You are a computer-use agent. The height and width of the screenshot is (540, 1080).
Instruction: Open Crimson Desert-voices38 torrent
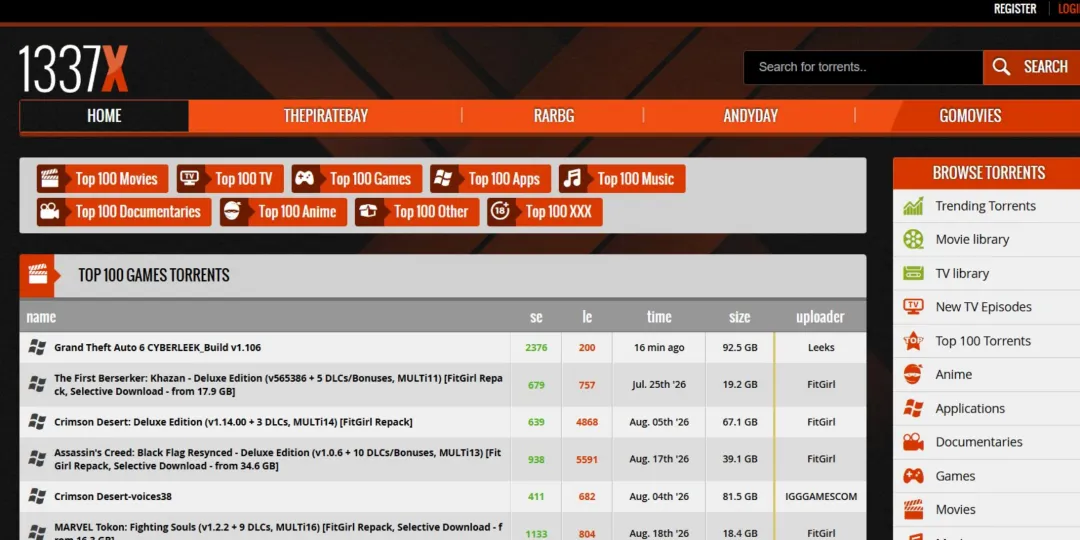(x=113, y=496)
